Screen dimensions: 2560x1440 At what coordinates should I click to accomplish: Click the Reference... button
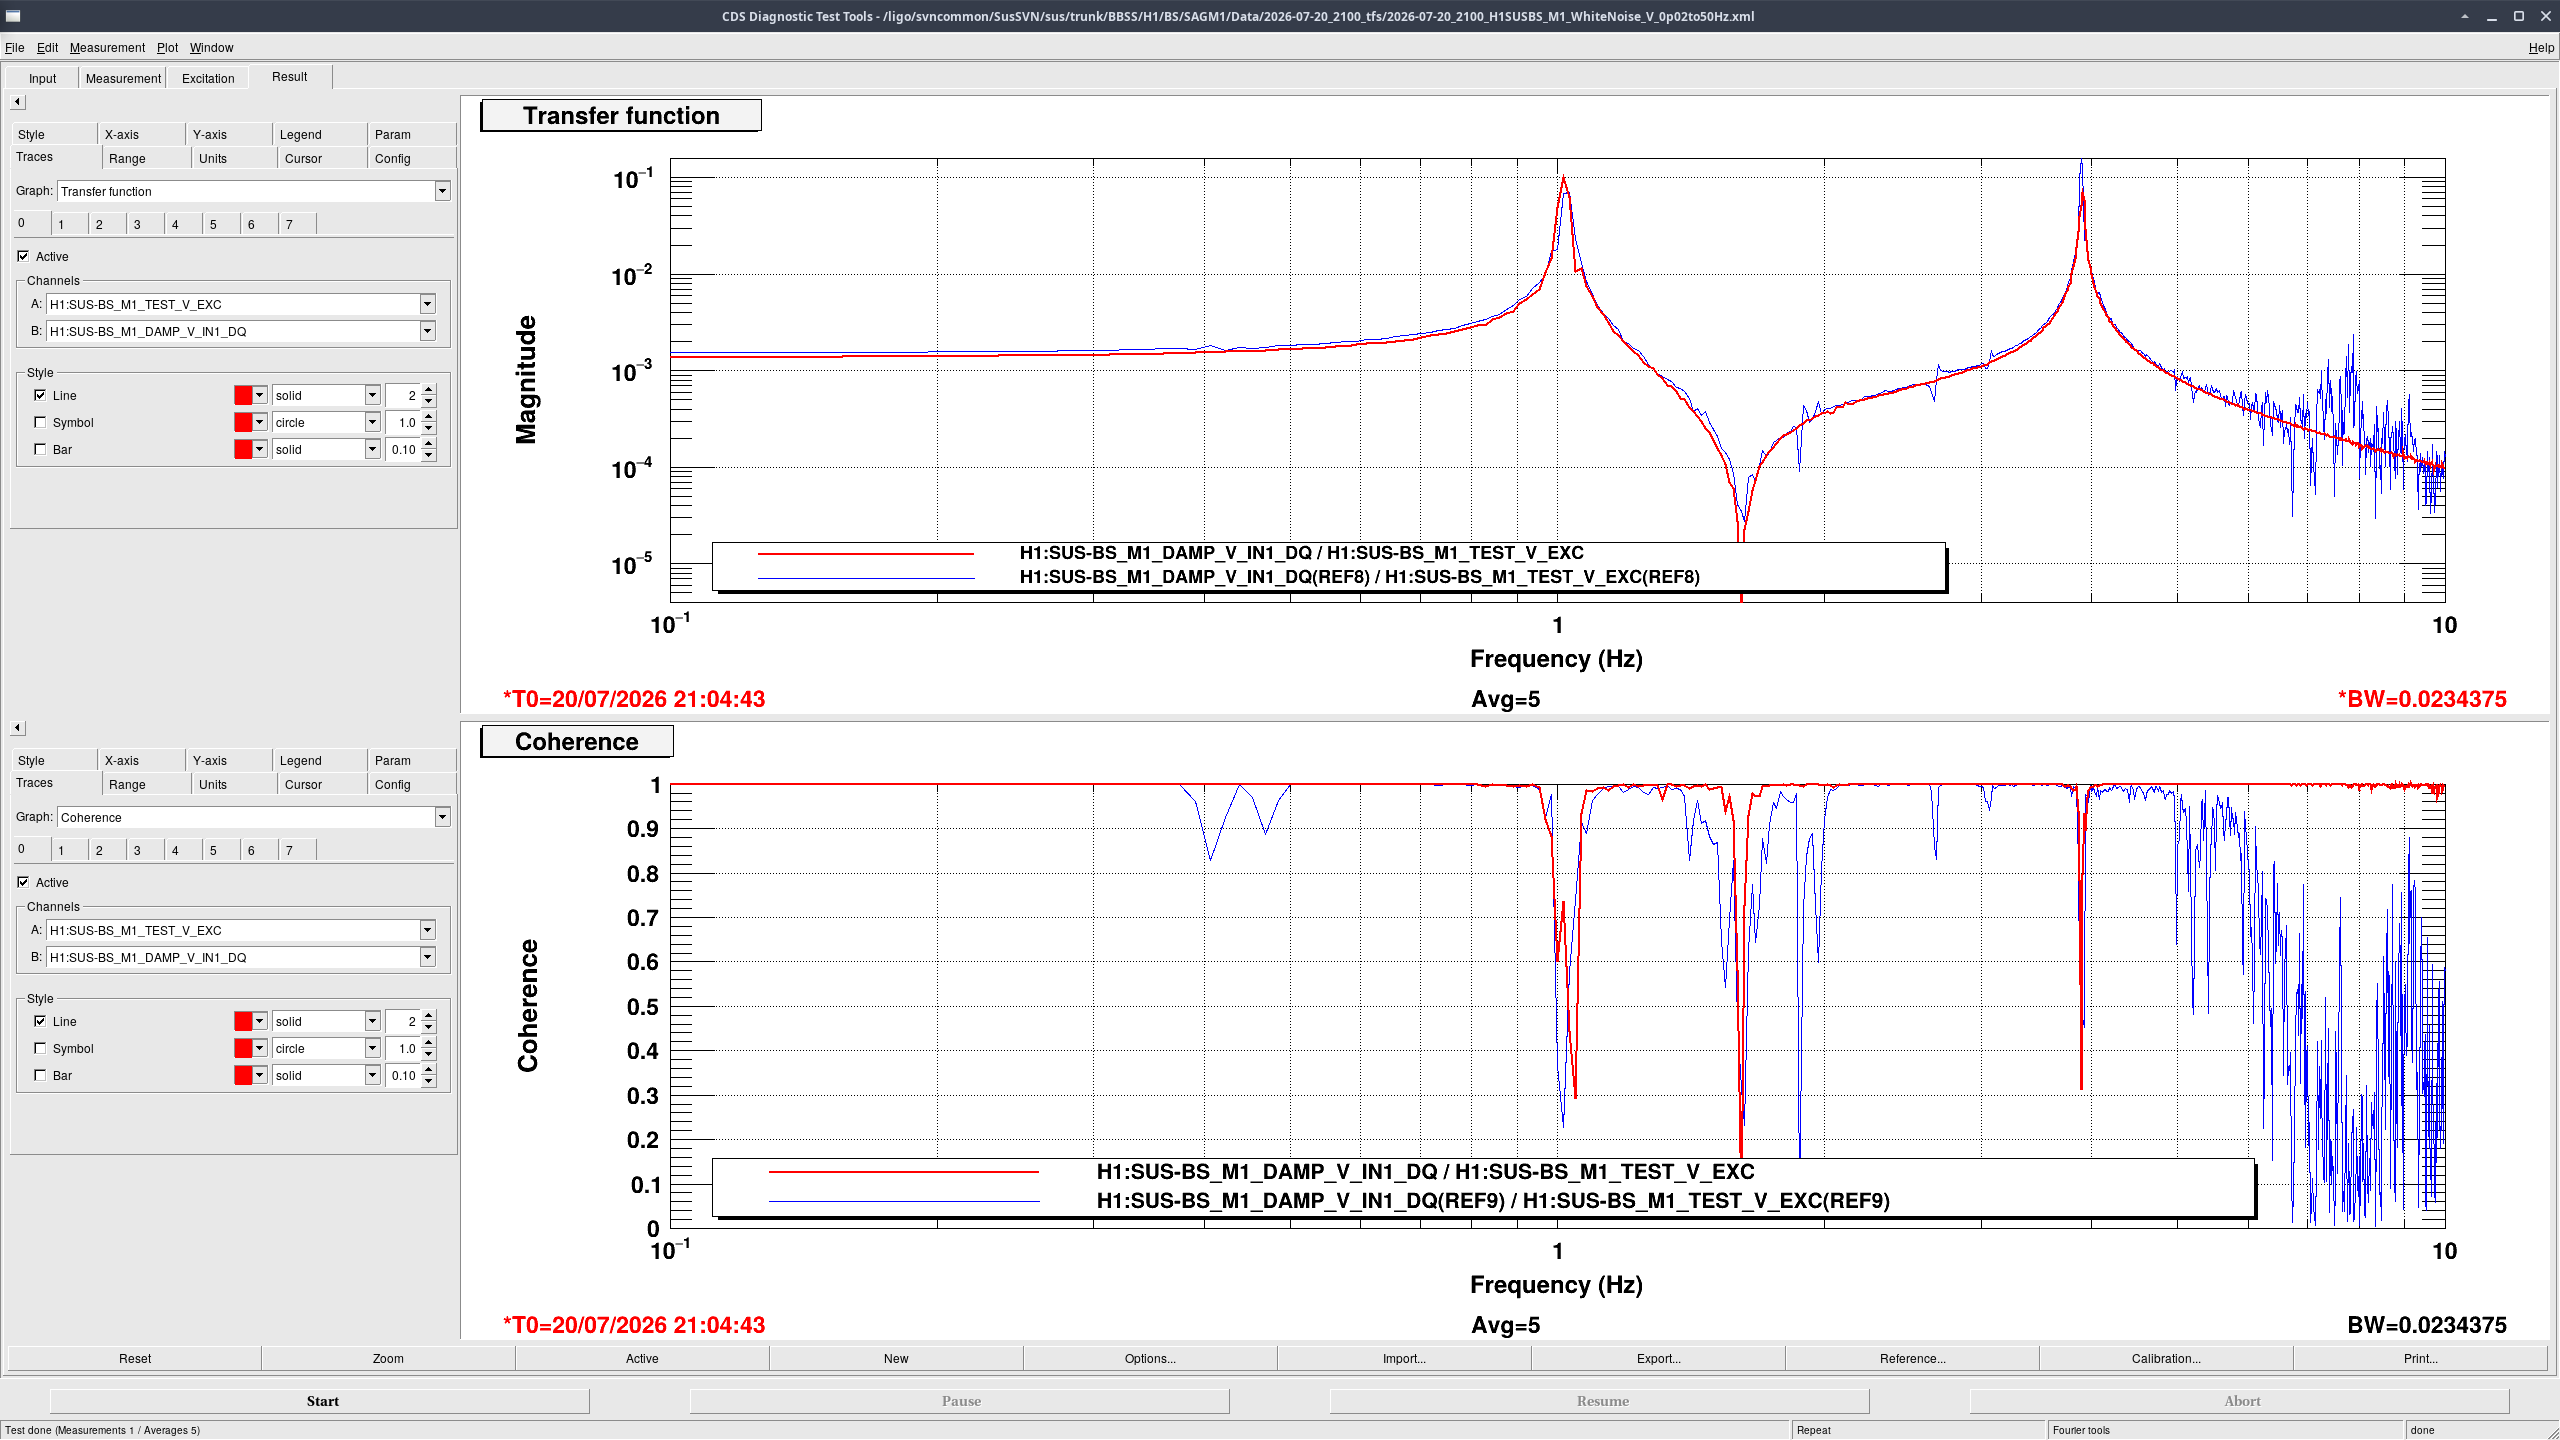(1912, 1358)
